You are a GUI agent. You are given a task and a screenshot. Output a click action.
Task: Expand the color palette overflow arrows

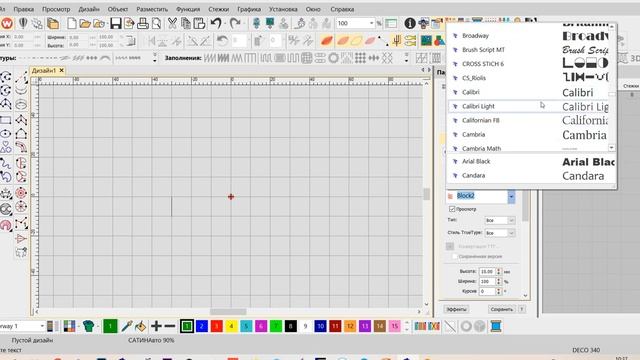point(406,326)
